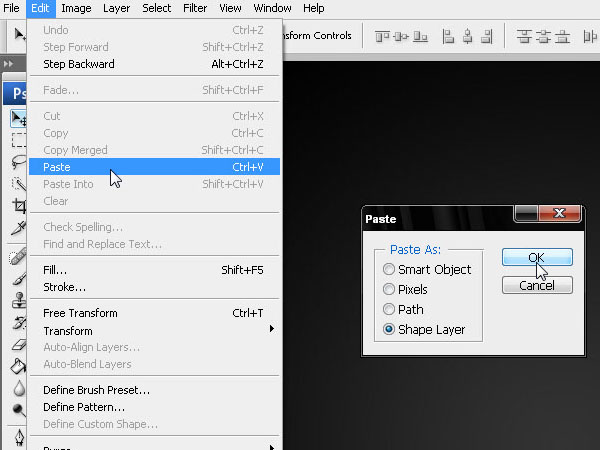Open the Select menu
The height and width of the screenshot is (450, 600).
click(x=157, y=8)
